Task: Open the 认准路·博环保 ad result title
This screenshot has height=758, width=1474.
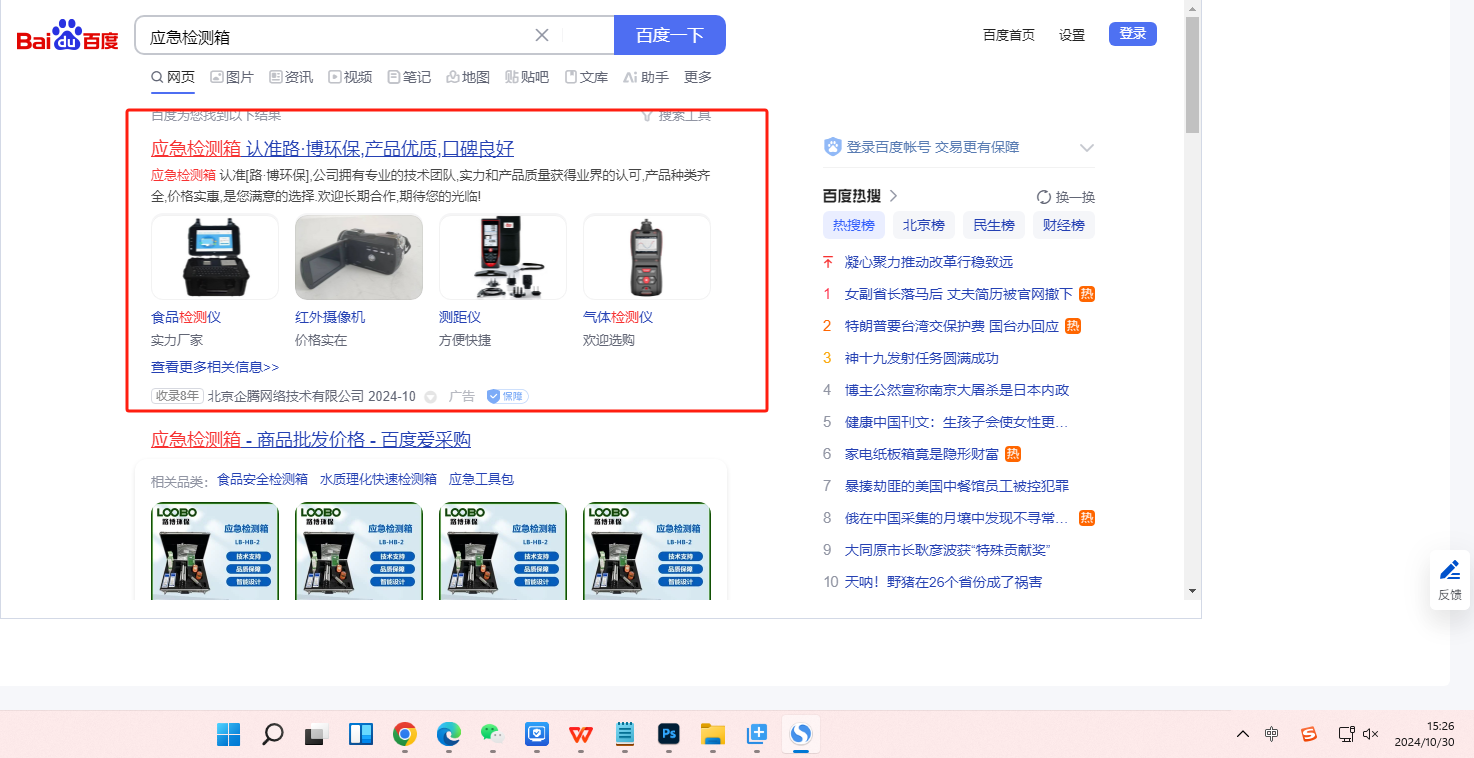Action: coord(333,149)
